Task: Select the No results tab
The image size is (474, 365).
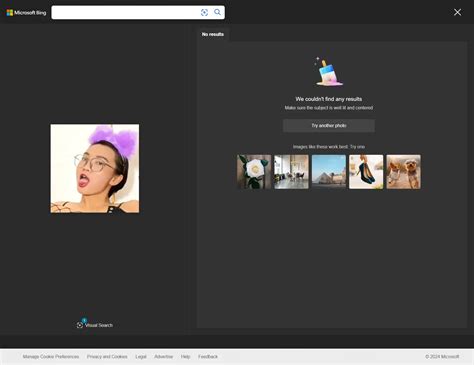Action: tap(213, 34)
